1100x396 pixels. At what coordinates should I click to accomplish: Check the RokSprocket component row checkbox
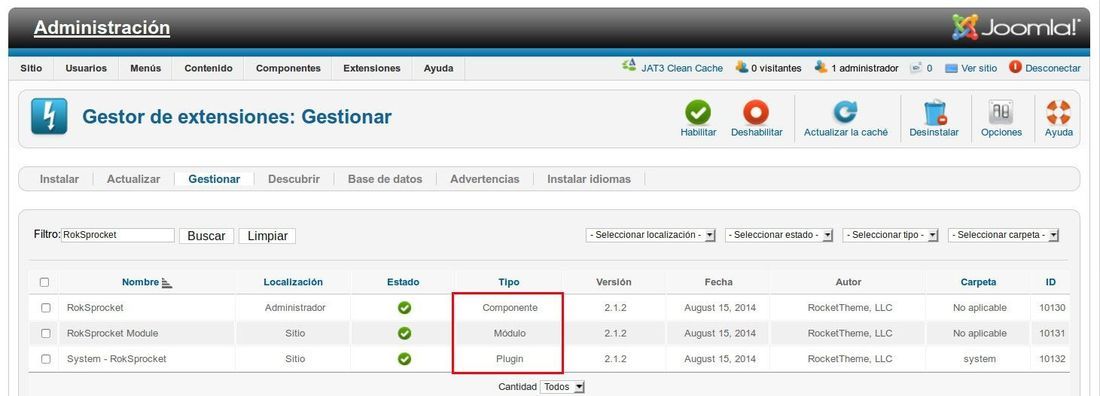click(x=46, y=308)
